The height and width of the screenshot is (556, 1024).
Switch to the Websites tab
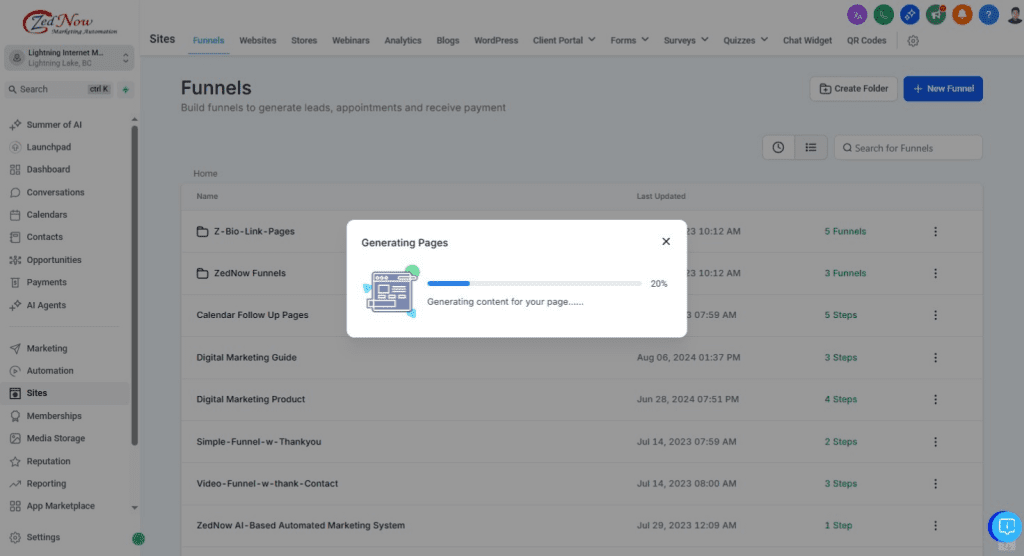point(257,41)
